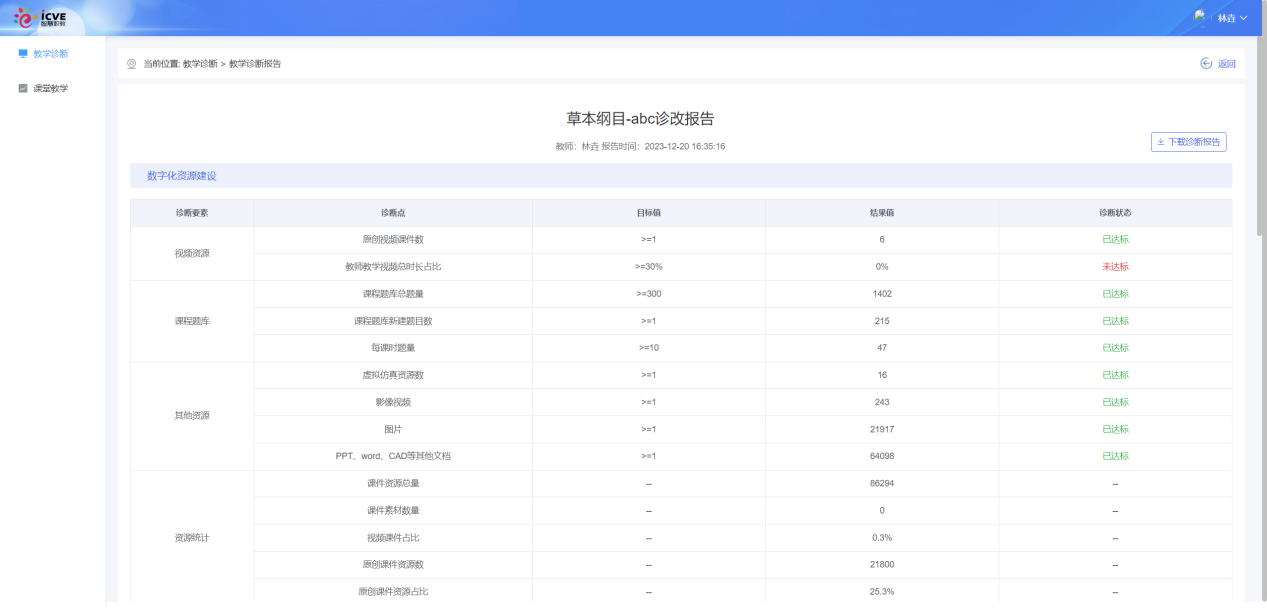Click the location pin icon in the breadcrumb
The width and height of the screenshot is (1267, 608).
coord(130,63)
